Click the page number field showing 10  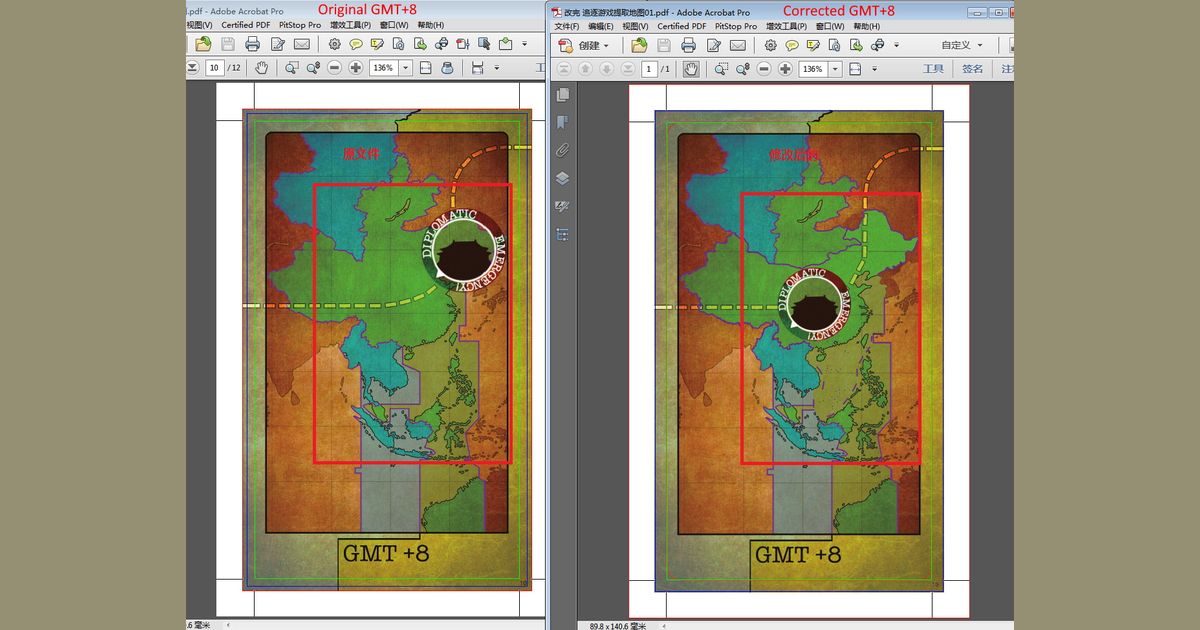click(x=214, y=68)
